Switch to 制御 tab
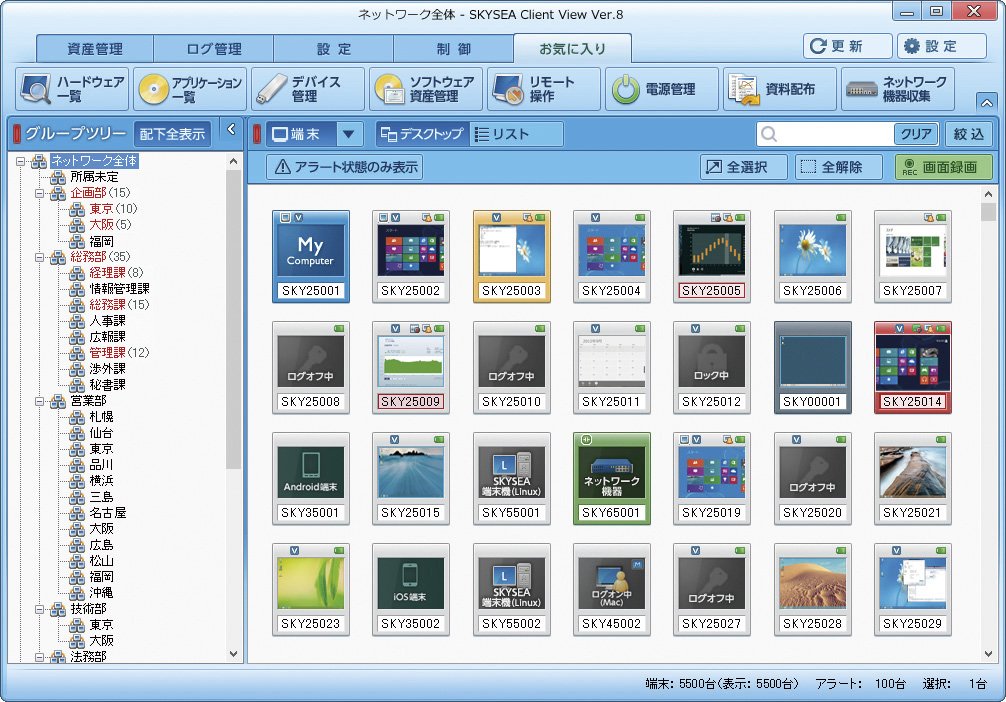Viewport: 1006px width, 702px height. pyautogui.click(x=454, y=49)
